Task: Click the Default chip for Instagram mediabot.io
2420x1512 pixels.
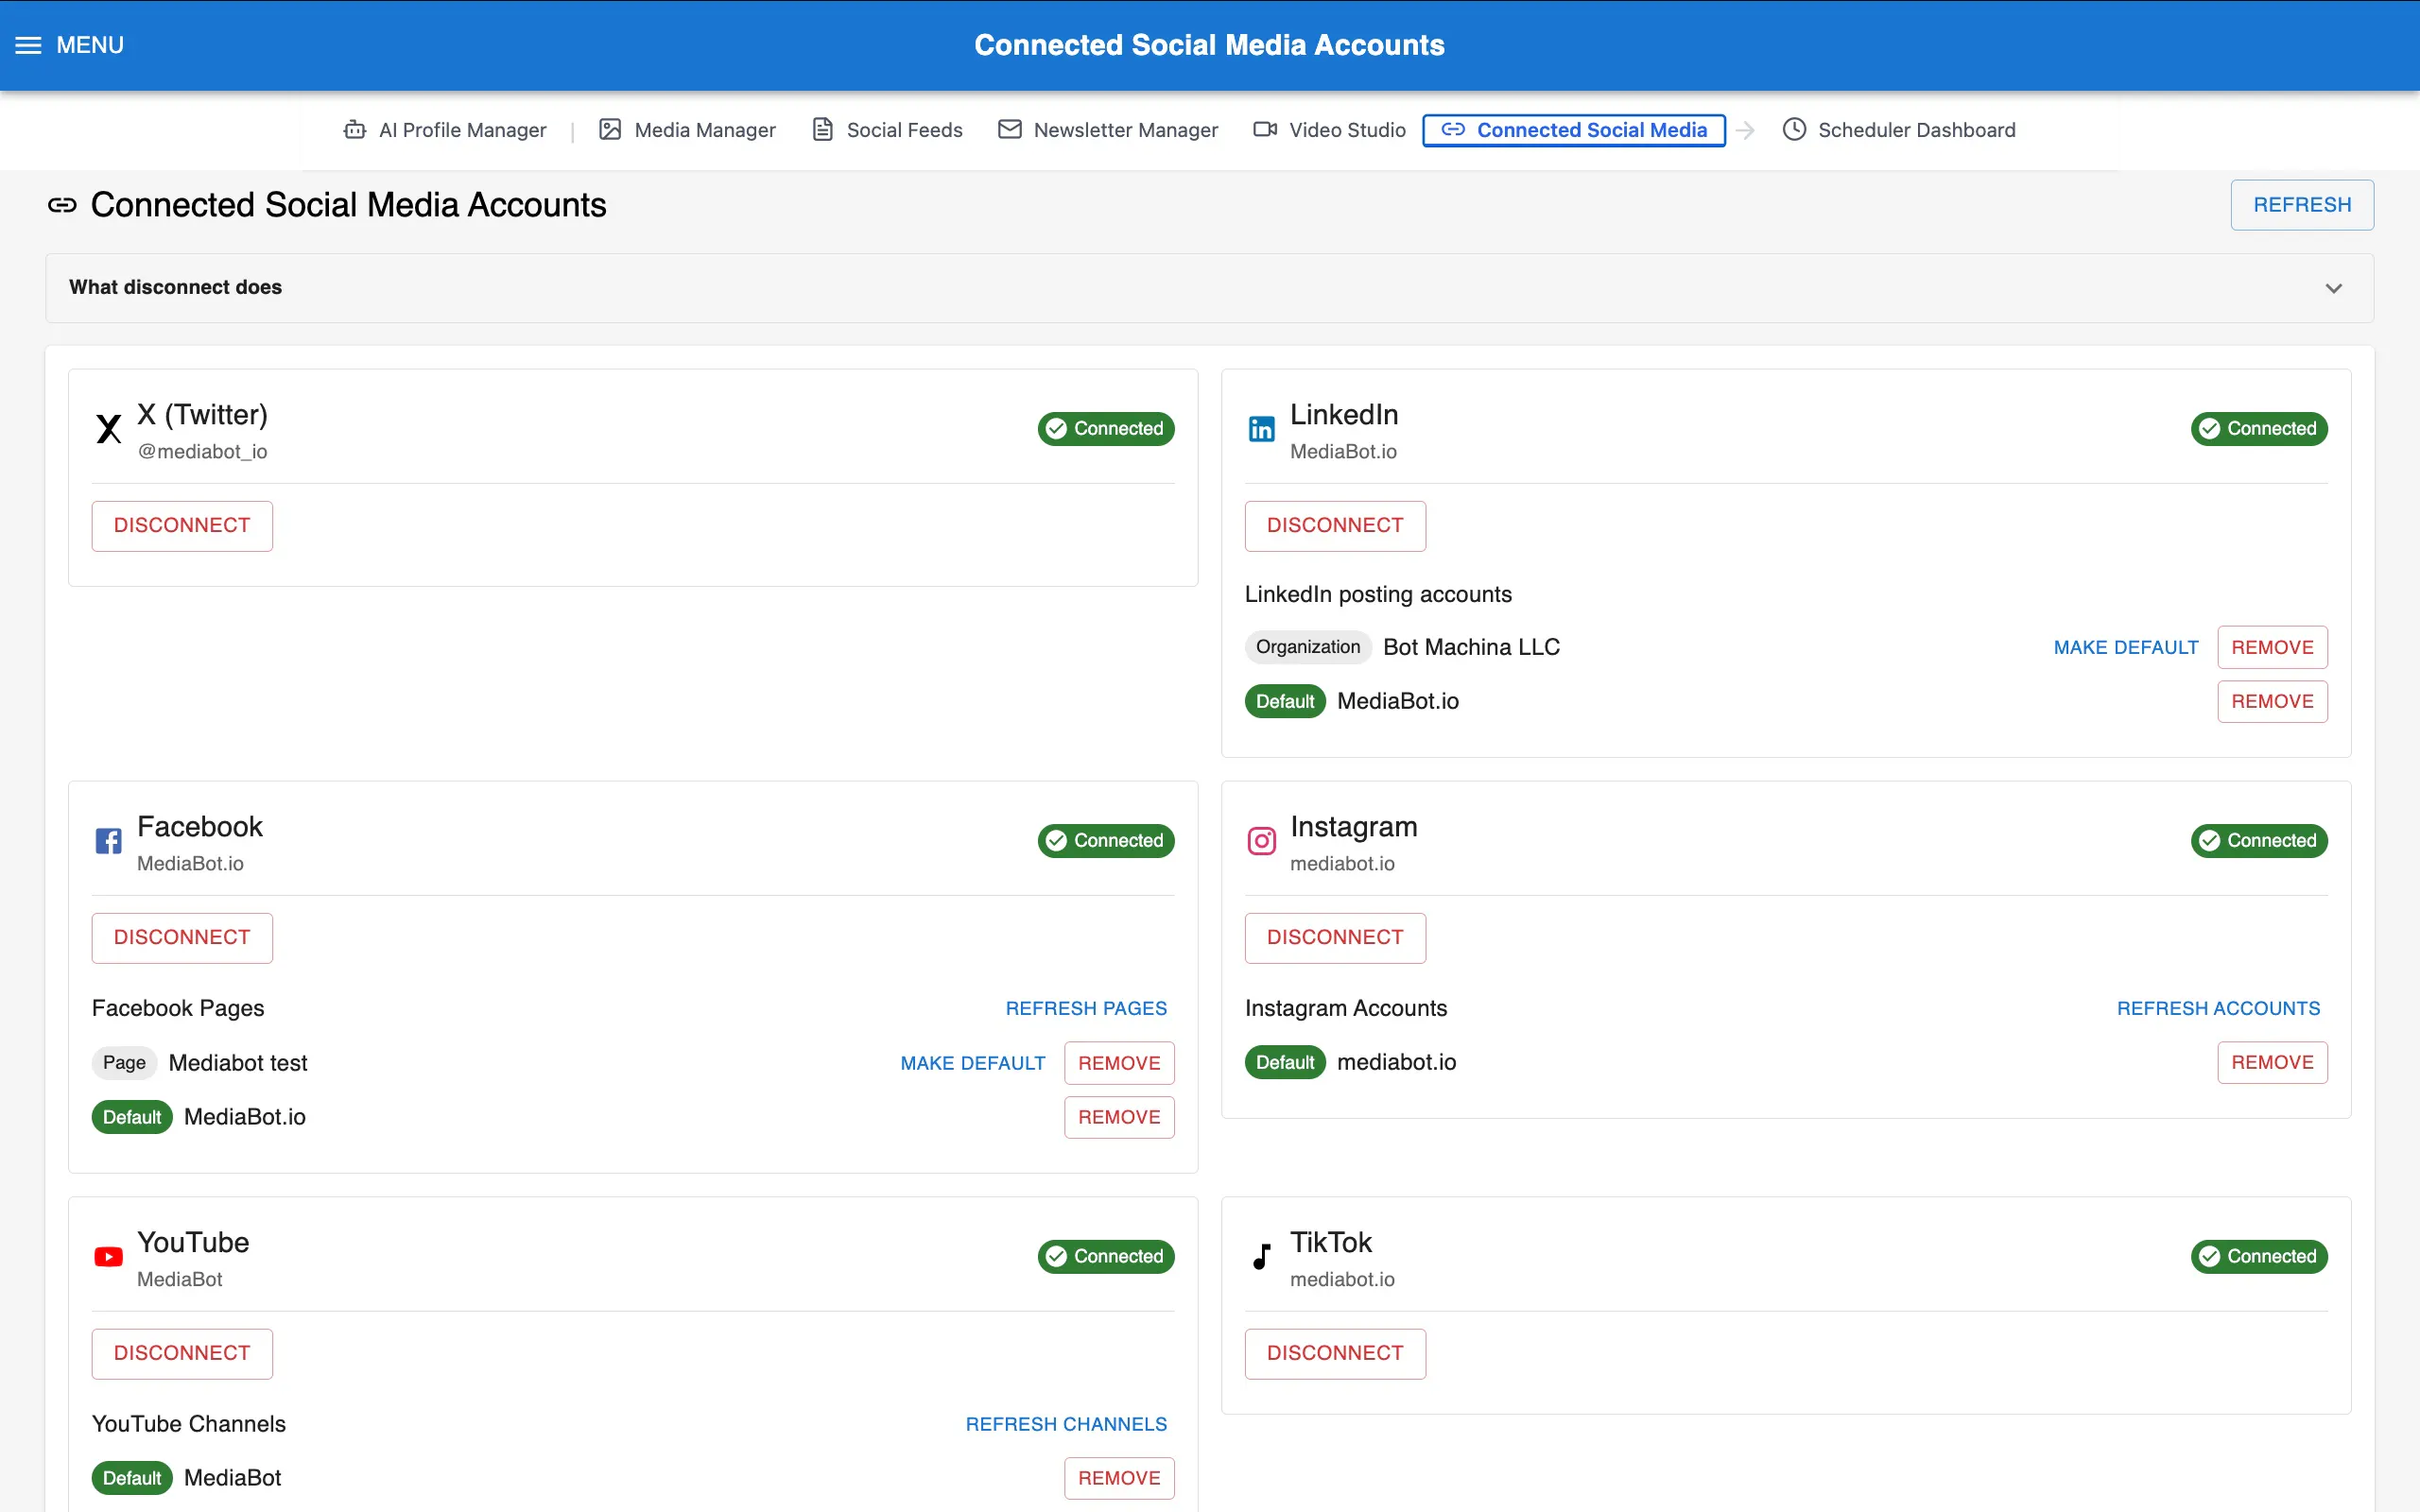Action: click(1285, 1062)
